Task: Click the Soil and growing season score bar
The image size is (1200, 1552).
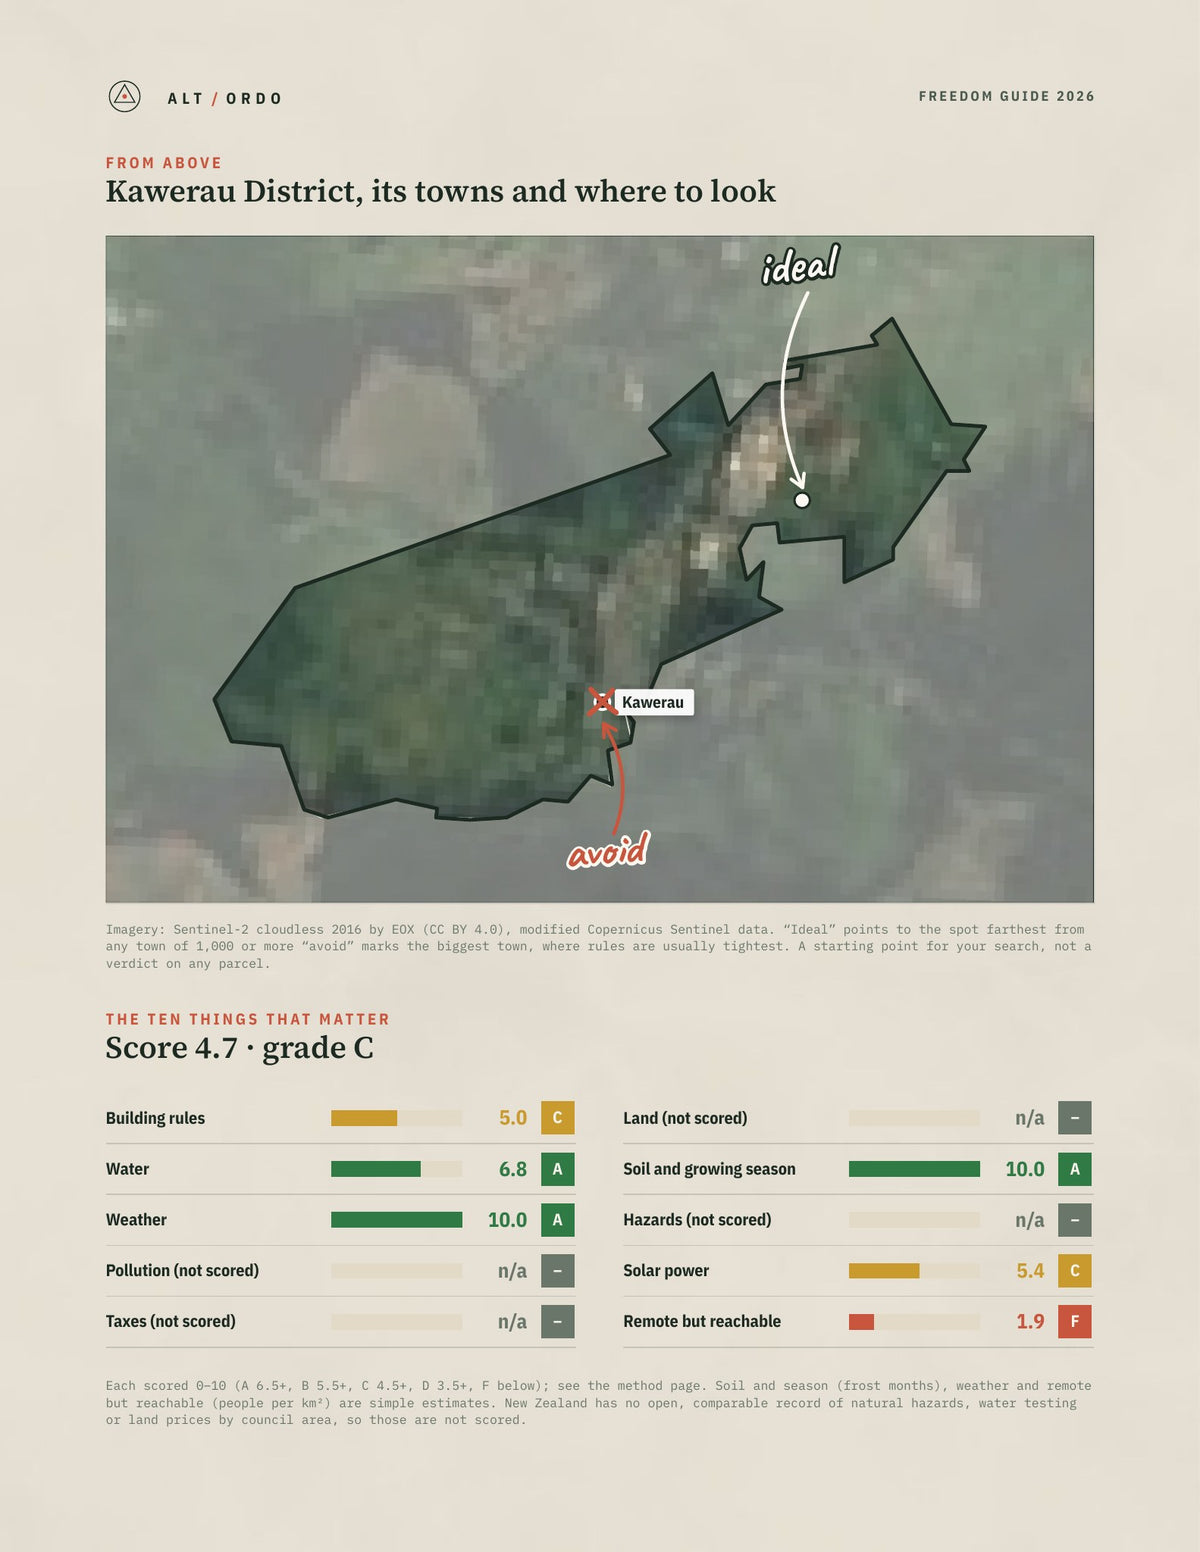Action: pyautogui.click(x=914, y=1169)
